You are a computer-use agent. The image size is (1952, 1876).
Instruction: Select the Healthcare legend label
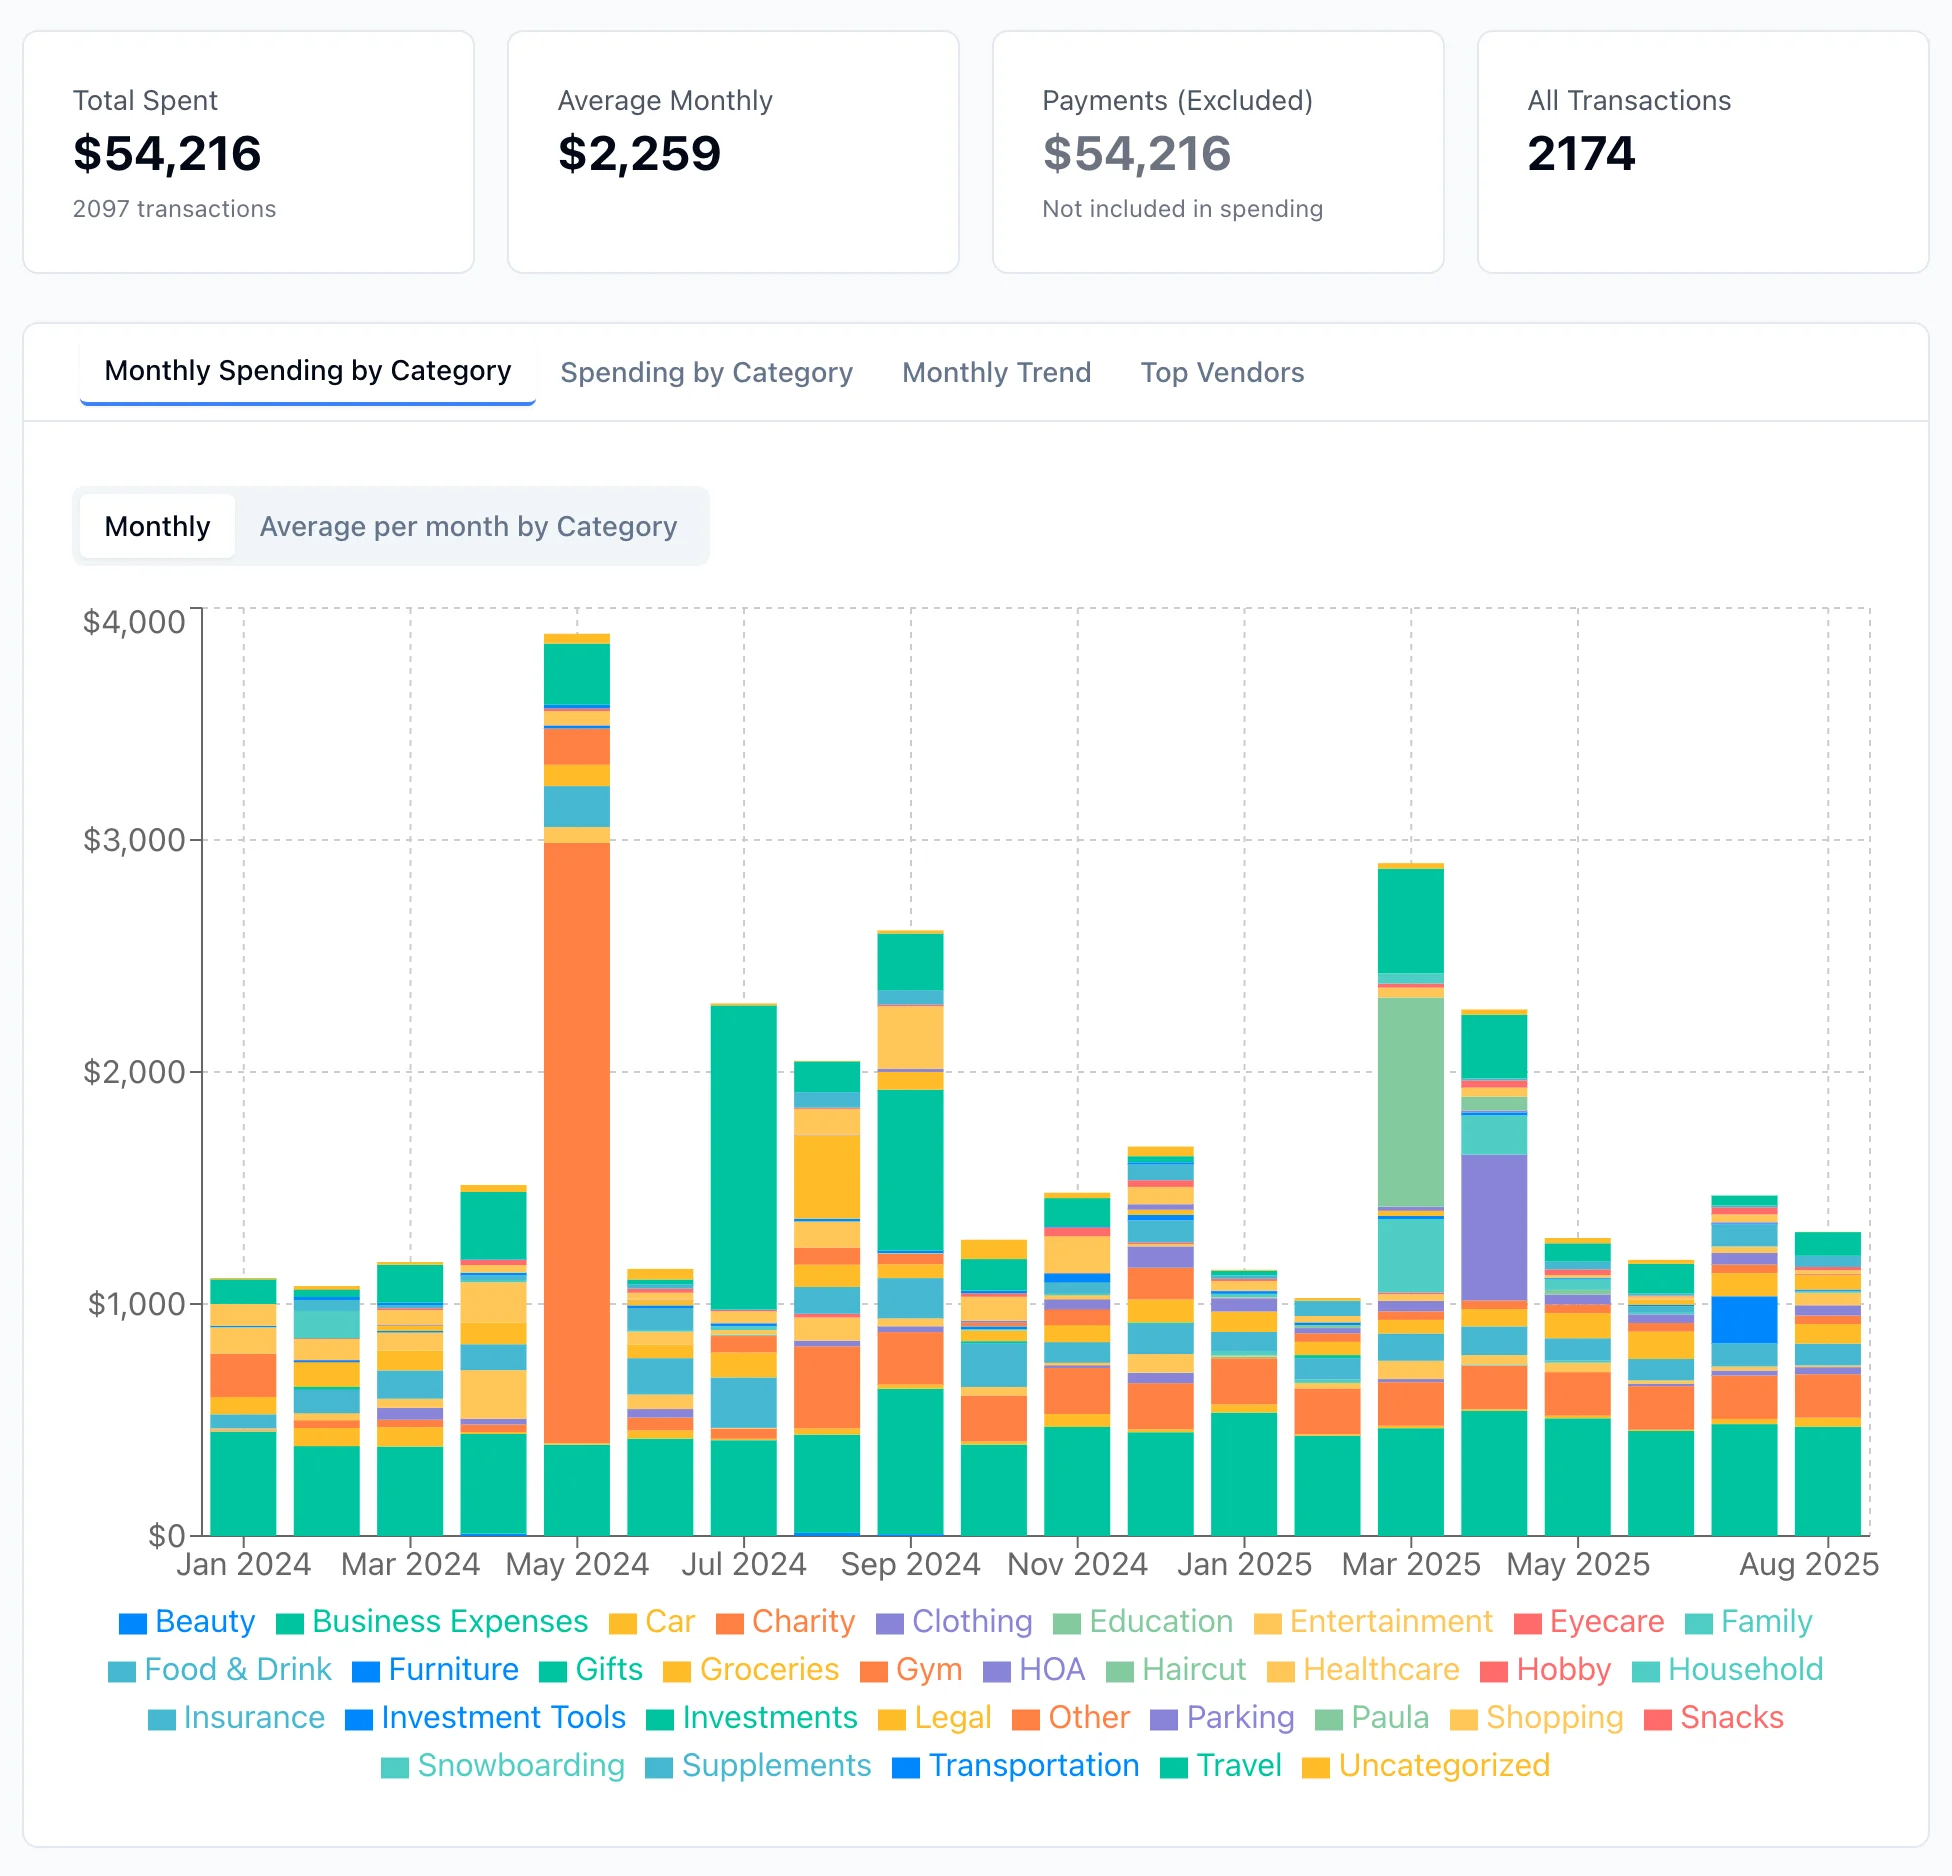(1381, 1669)
